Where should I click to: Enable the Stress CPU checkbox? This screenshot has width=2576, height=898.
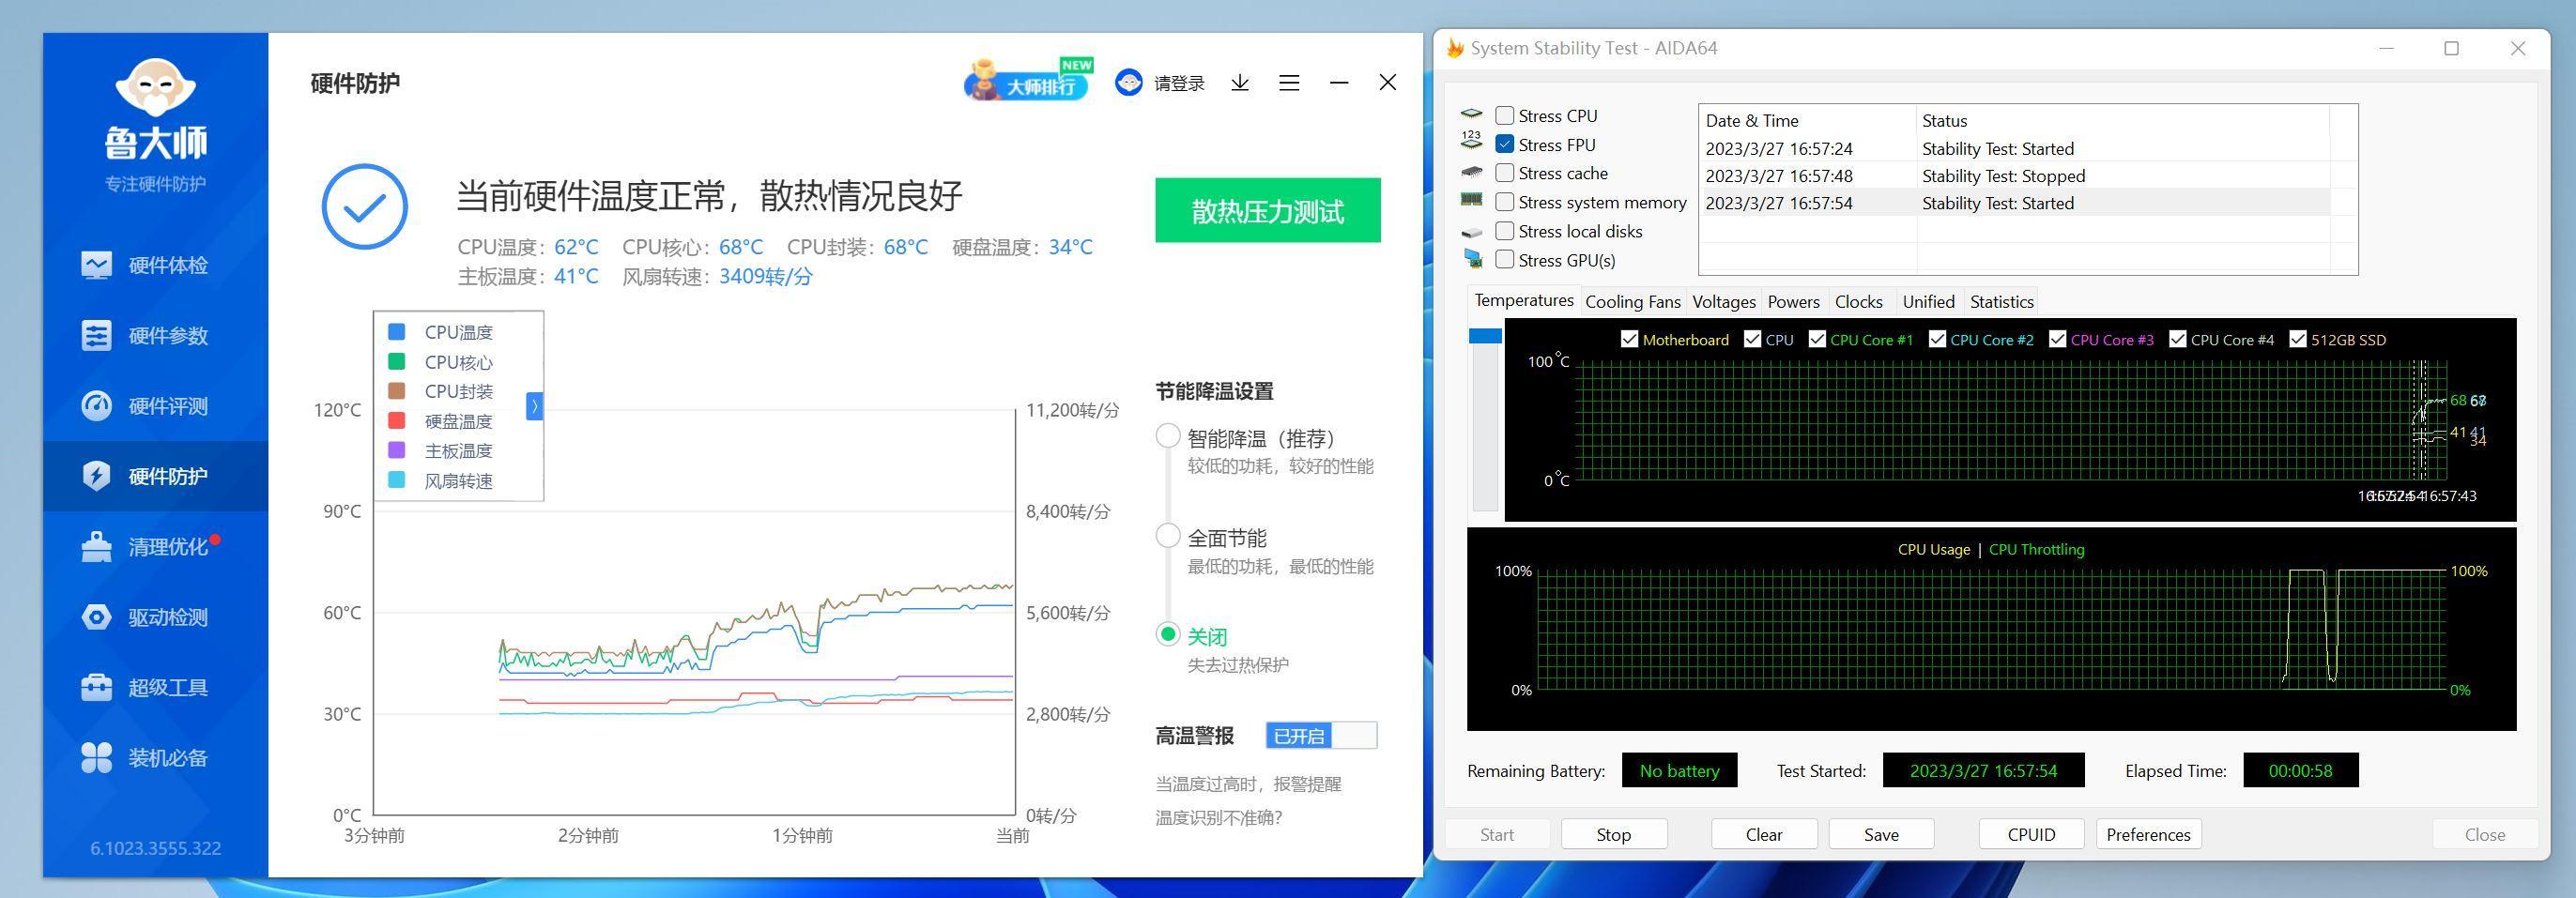click(1504, 115)
